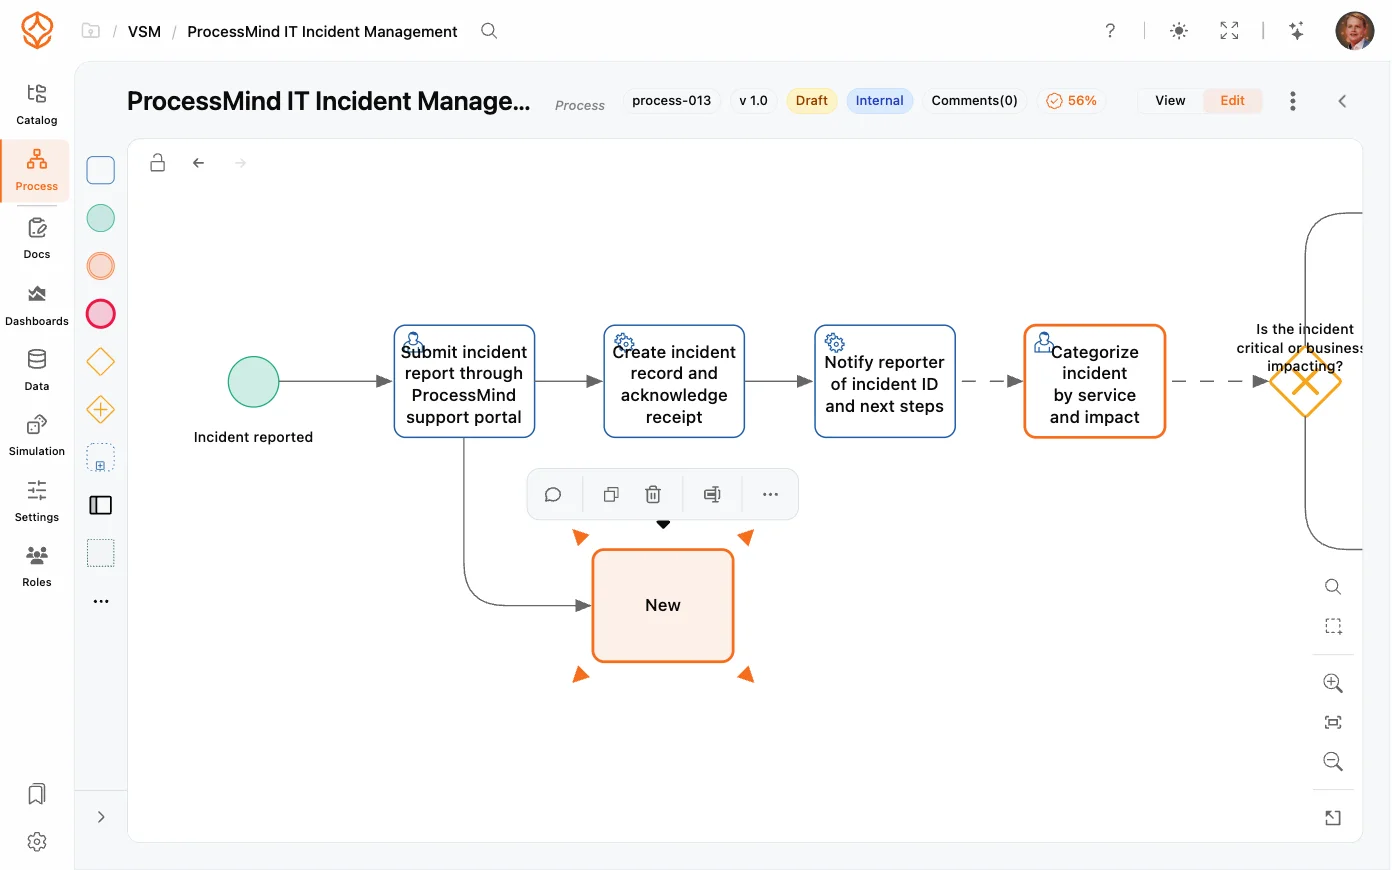Screen dimensions: 1392x870
Task: Open the Data section
Action: 37,370
